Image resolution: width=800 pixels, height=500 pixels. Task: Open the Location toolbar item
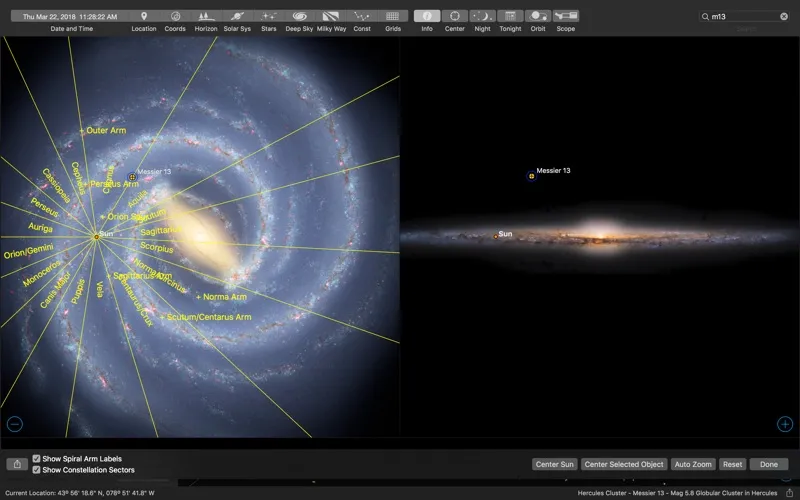click(143, 17)
